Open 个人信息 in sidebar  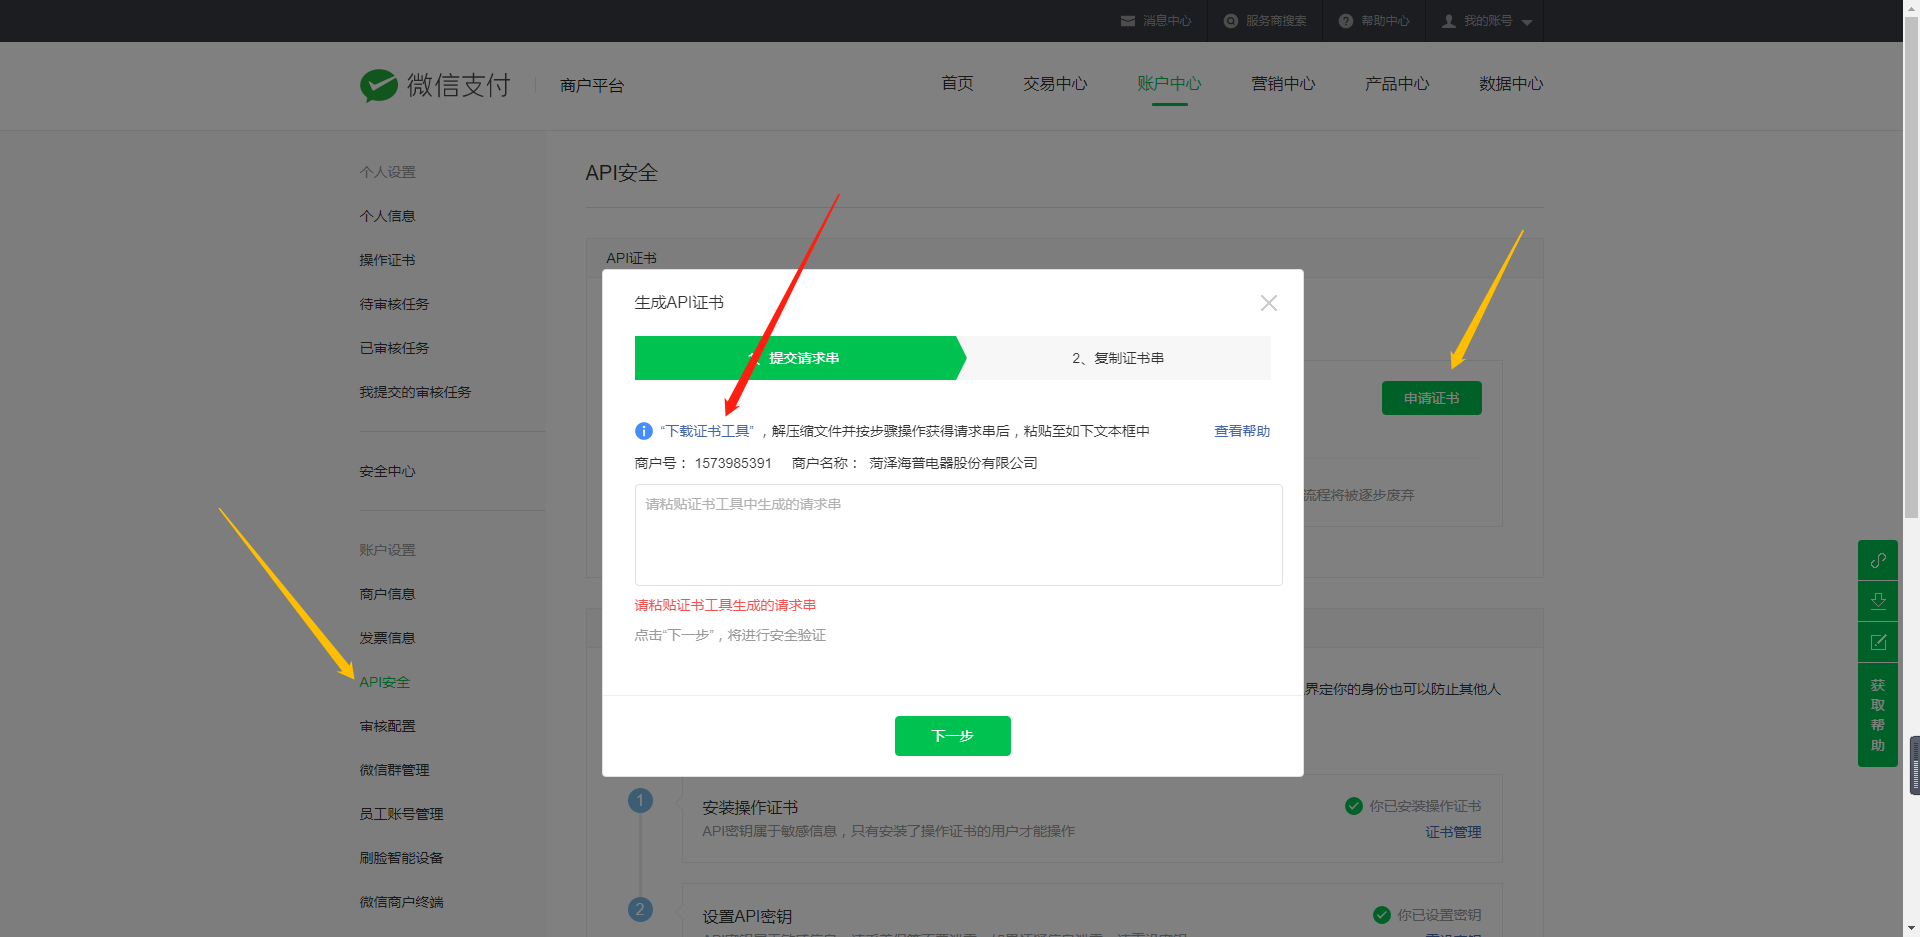387,216
